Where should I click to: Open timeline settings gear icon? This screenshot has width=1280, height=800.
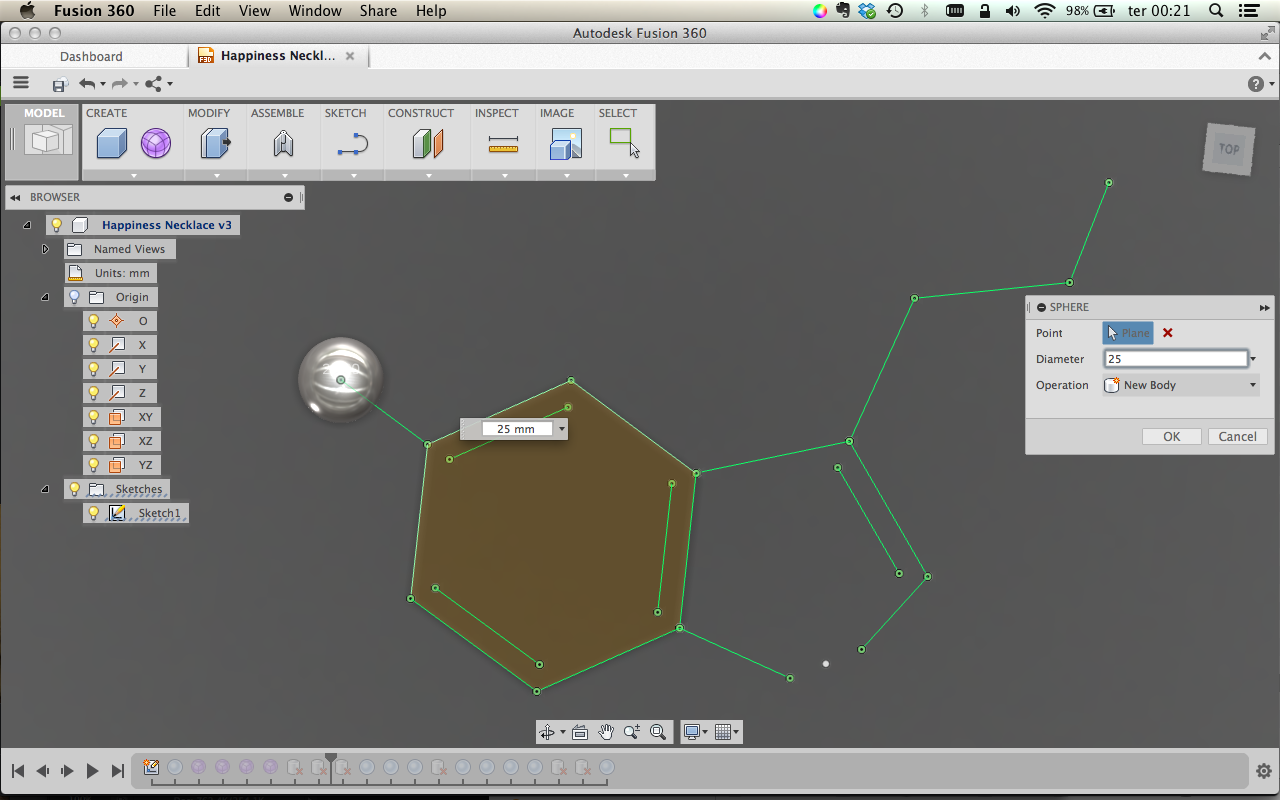1264,771
